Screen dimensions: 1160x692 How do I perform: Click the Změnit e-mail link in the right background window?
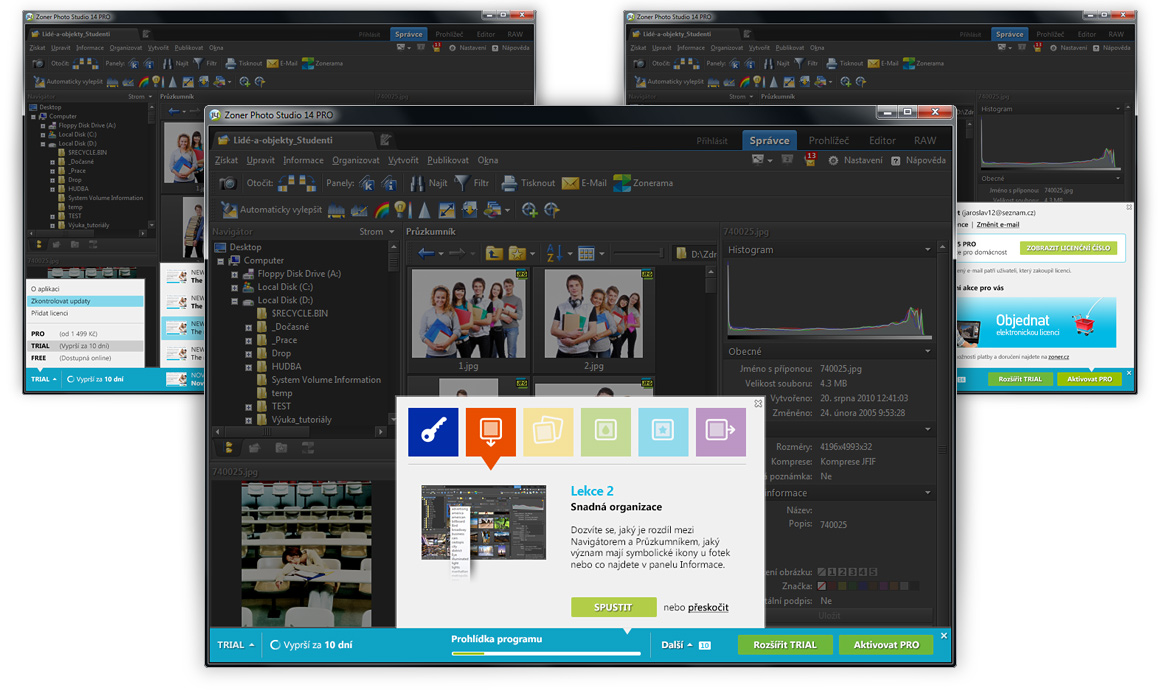point(997,224)
